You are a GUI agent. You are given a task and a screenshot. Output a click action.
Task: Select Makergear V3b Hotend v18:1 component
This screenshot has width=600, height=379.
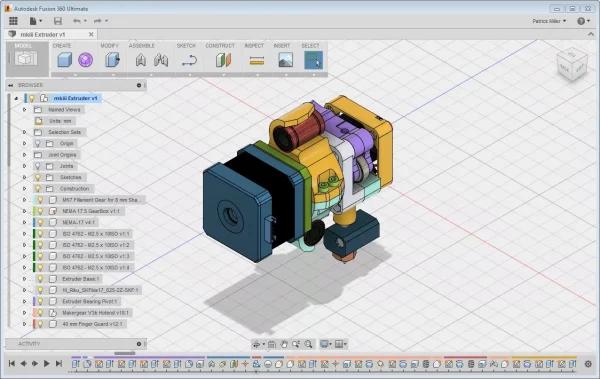coord(96,313)
